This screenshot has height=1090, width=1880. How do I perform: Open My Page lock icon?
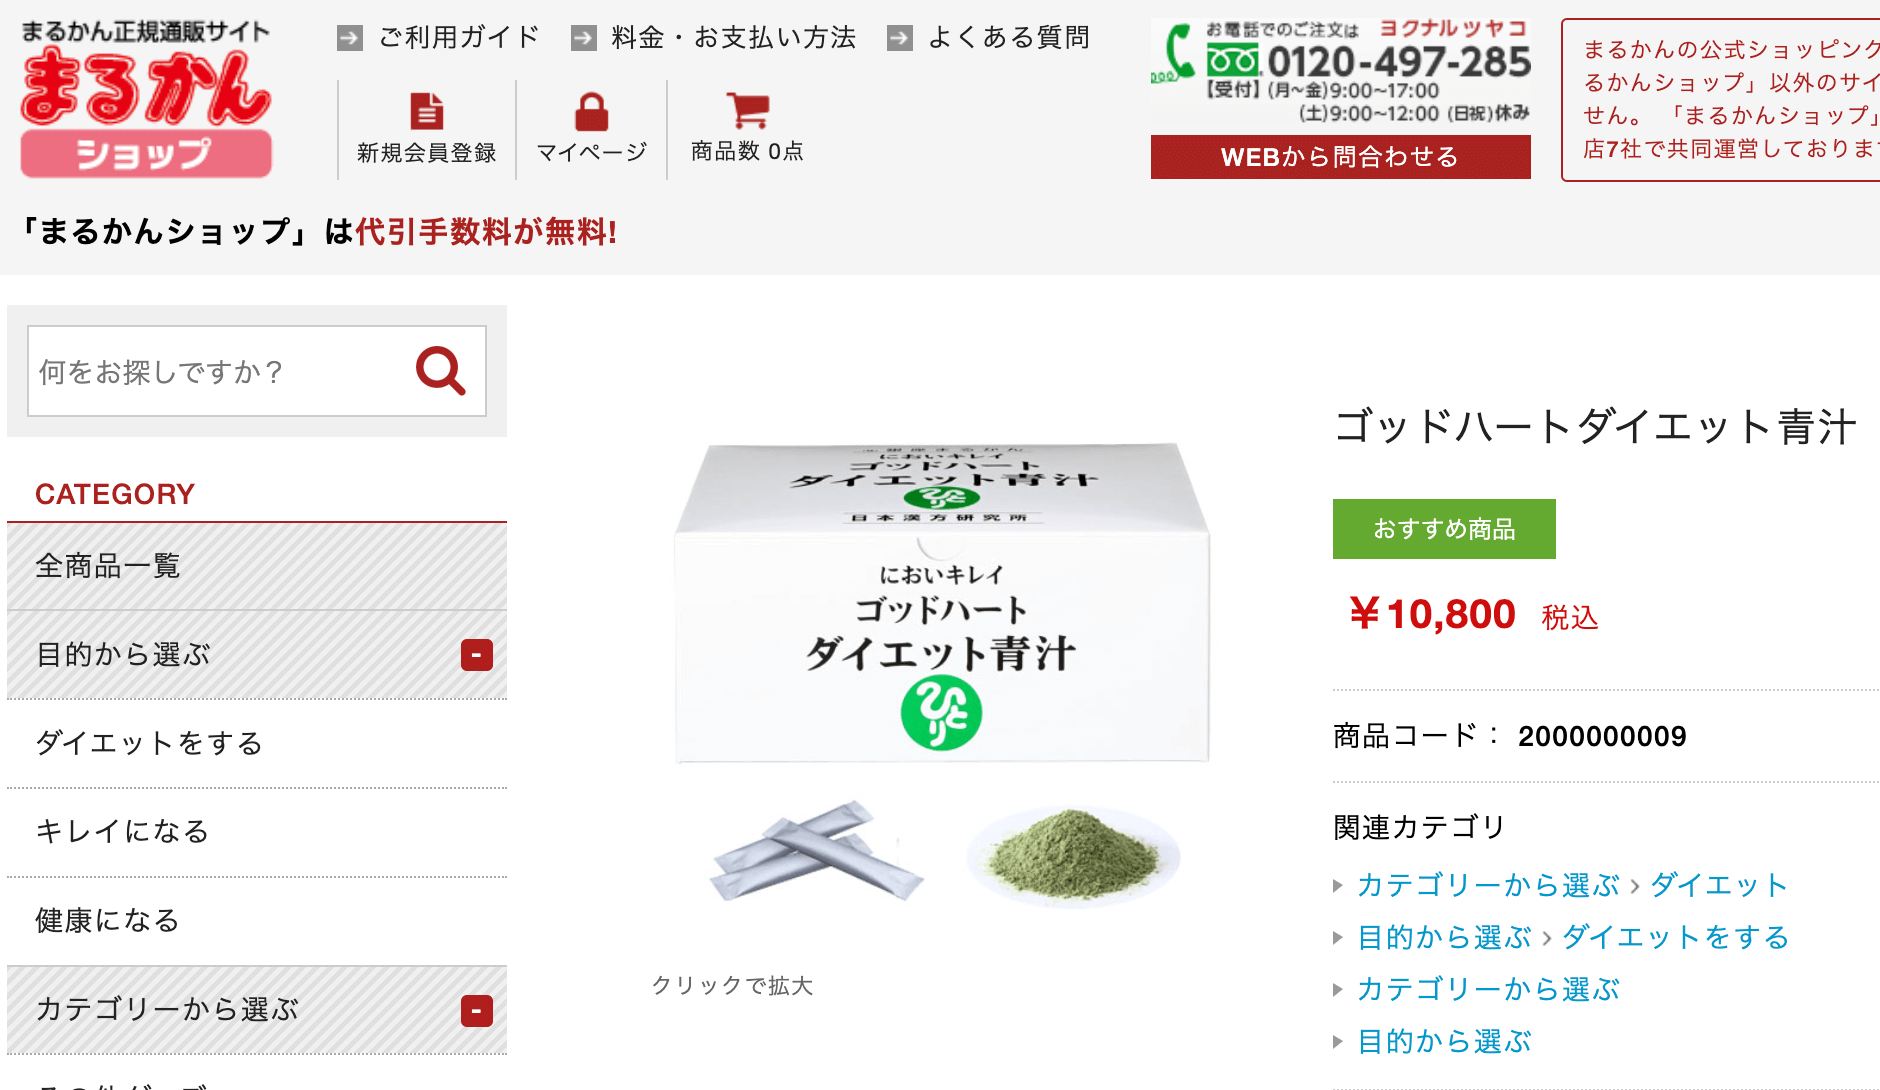click(592, 112)
